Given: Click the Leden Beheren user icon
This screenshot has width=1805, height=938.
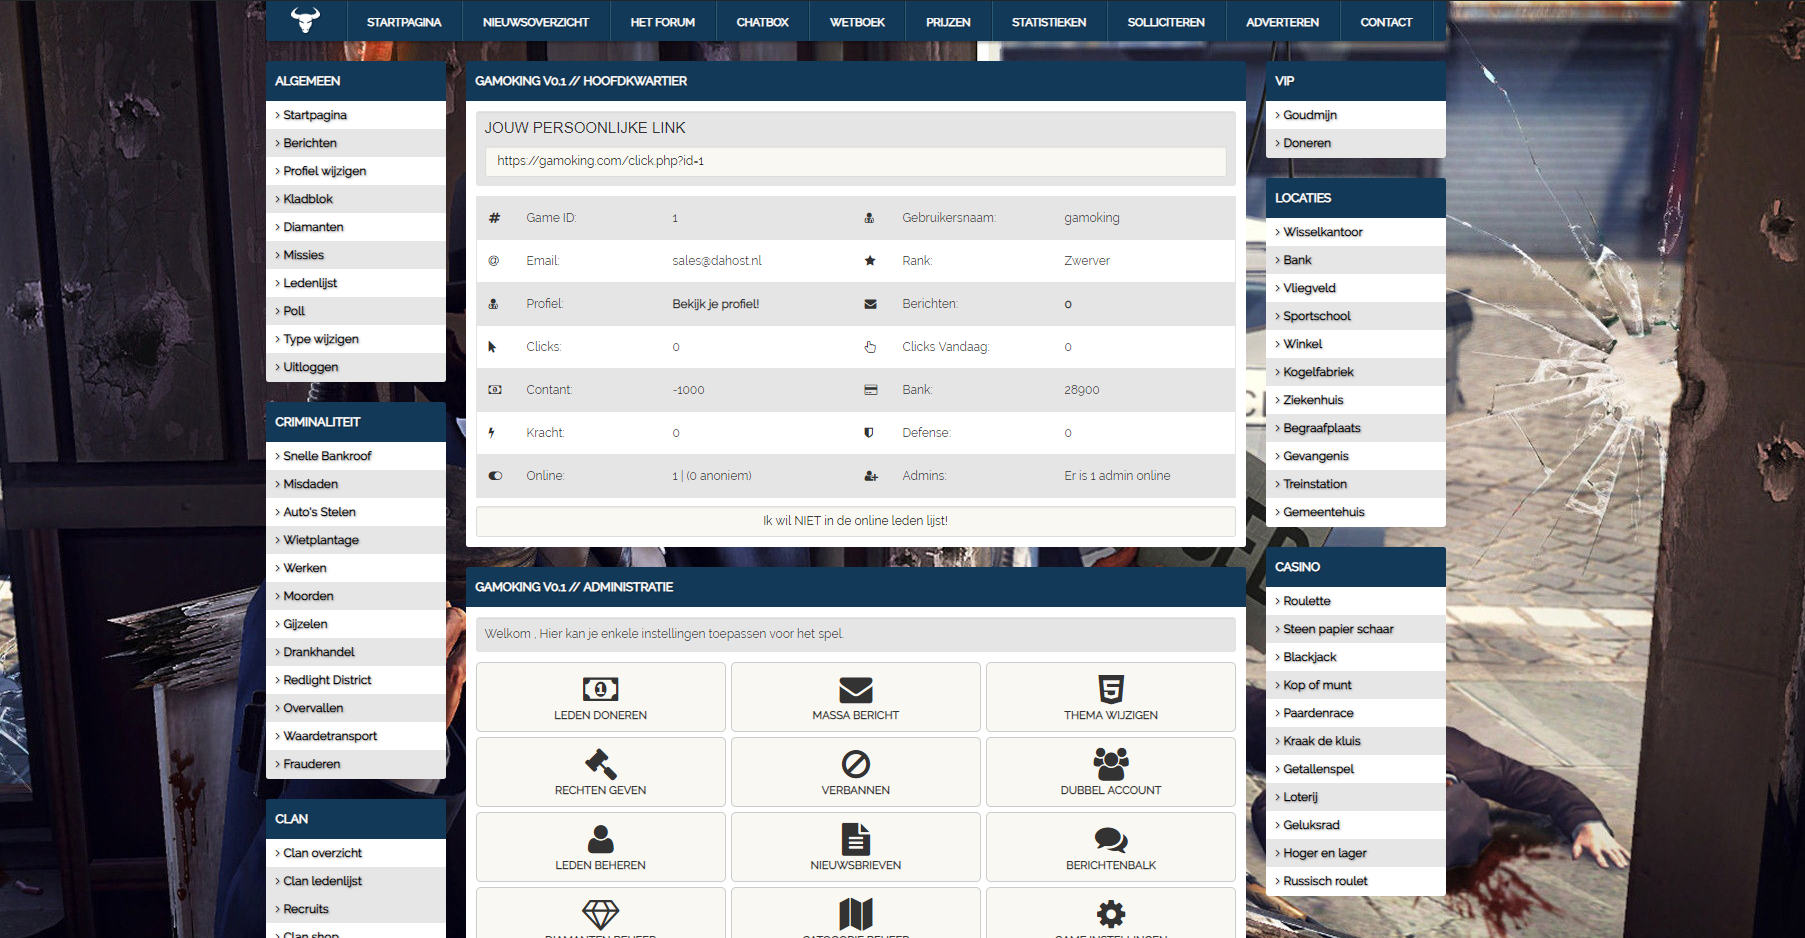Looking at the screenshot, I should (x=600, y=839).
